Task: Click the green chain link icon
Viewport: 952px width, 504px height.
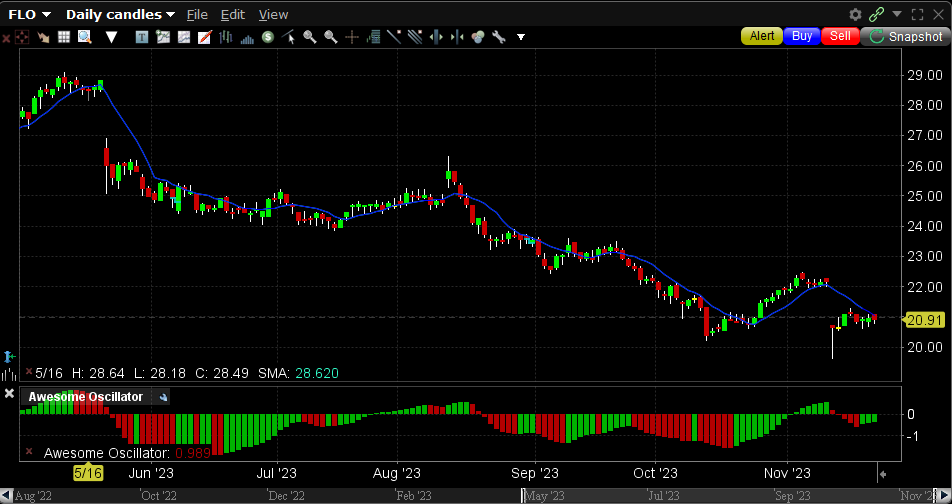Action: coord(876,14)
